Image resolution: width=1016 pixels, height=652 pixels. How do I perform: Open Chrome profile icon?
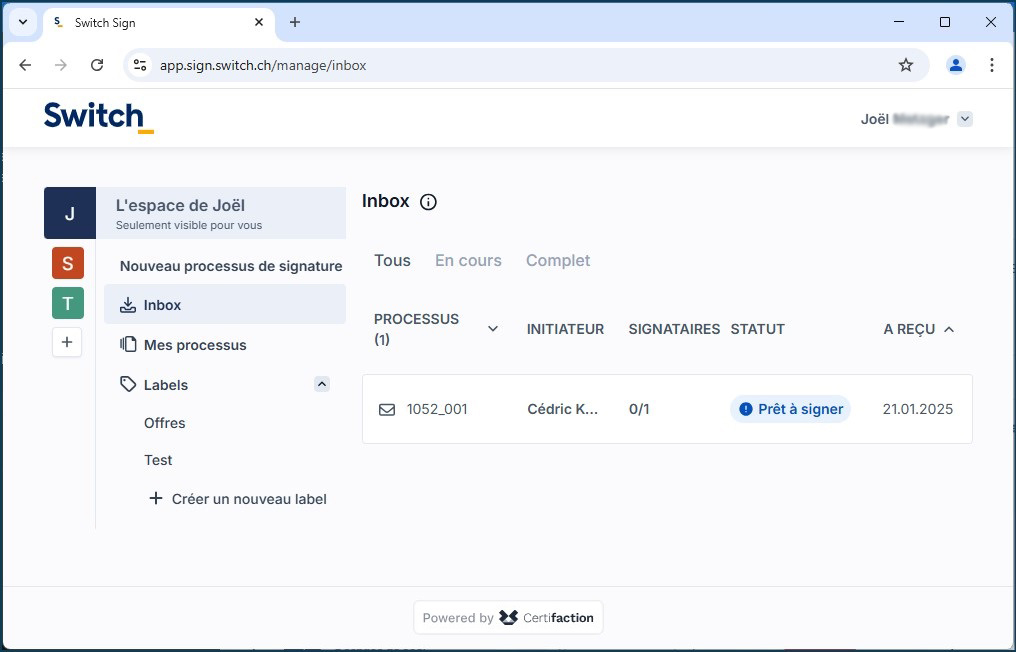[x=955, y=65]
